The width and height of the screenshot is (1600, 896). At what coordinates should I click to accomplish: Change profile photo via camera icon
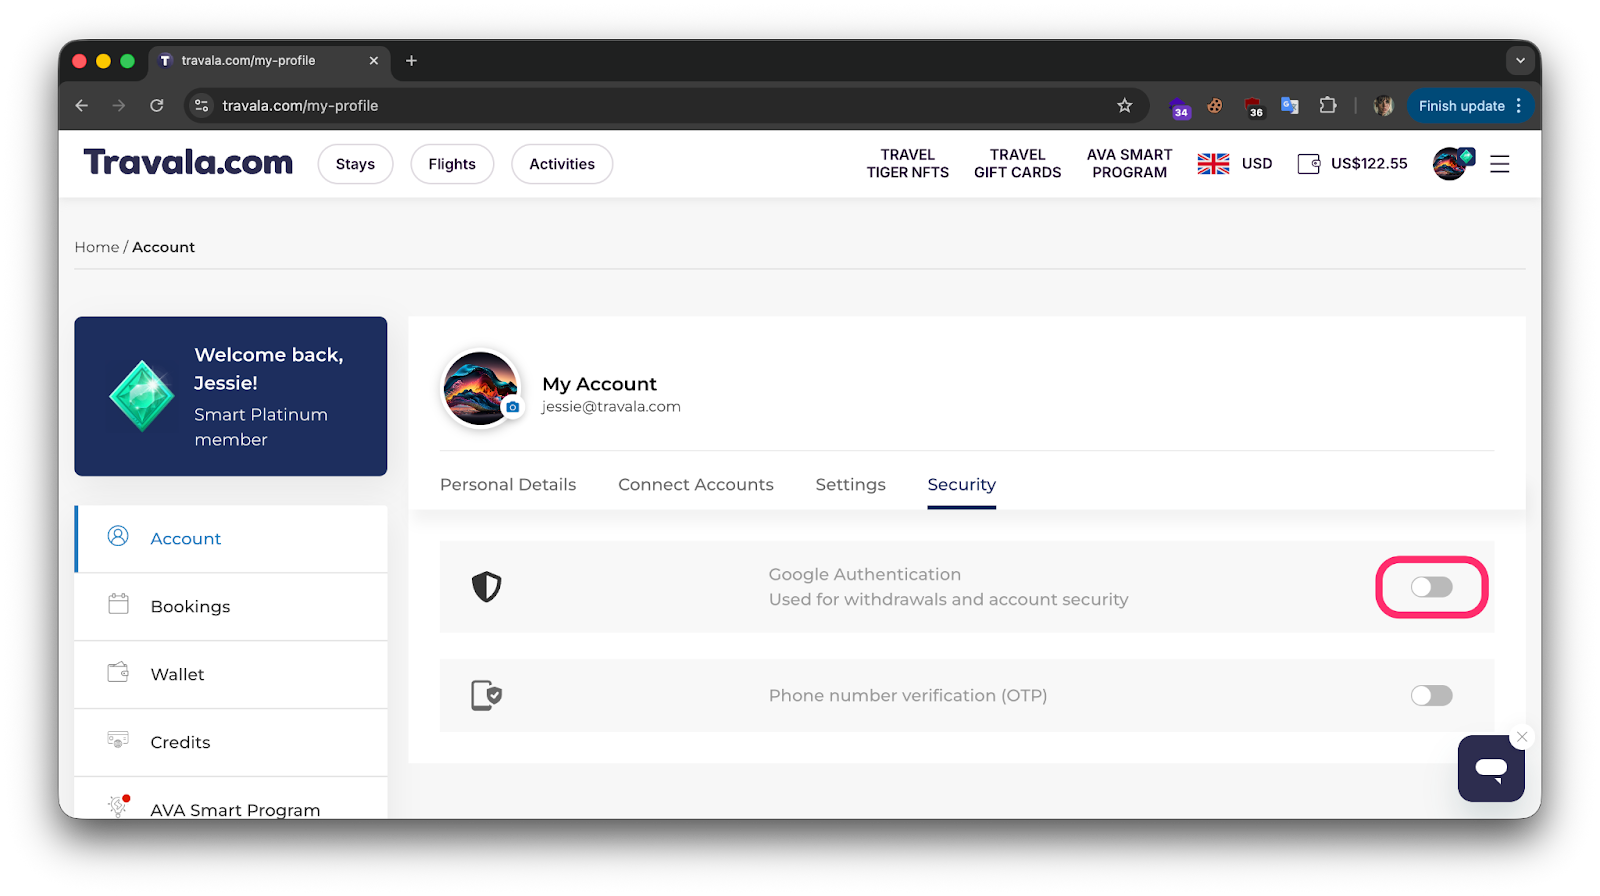click(x=513, y=407)
